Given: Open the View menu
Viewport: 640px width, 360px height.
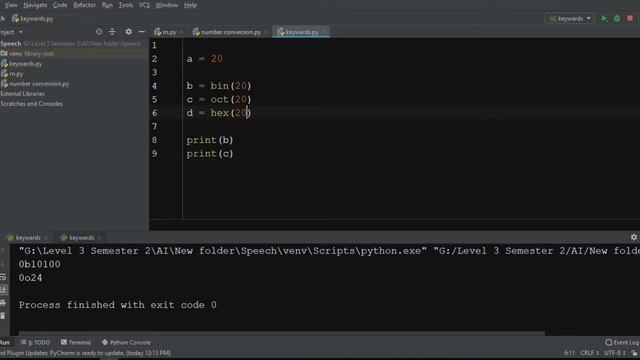Looking at the screenshot, I should point(11,5).
